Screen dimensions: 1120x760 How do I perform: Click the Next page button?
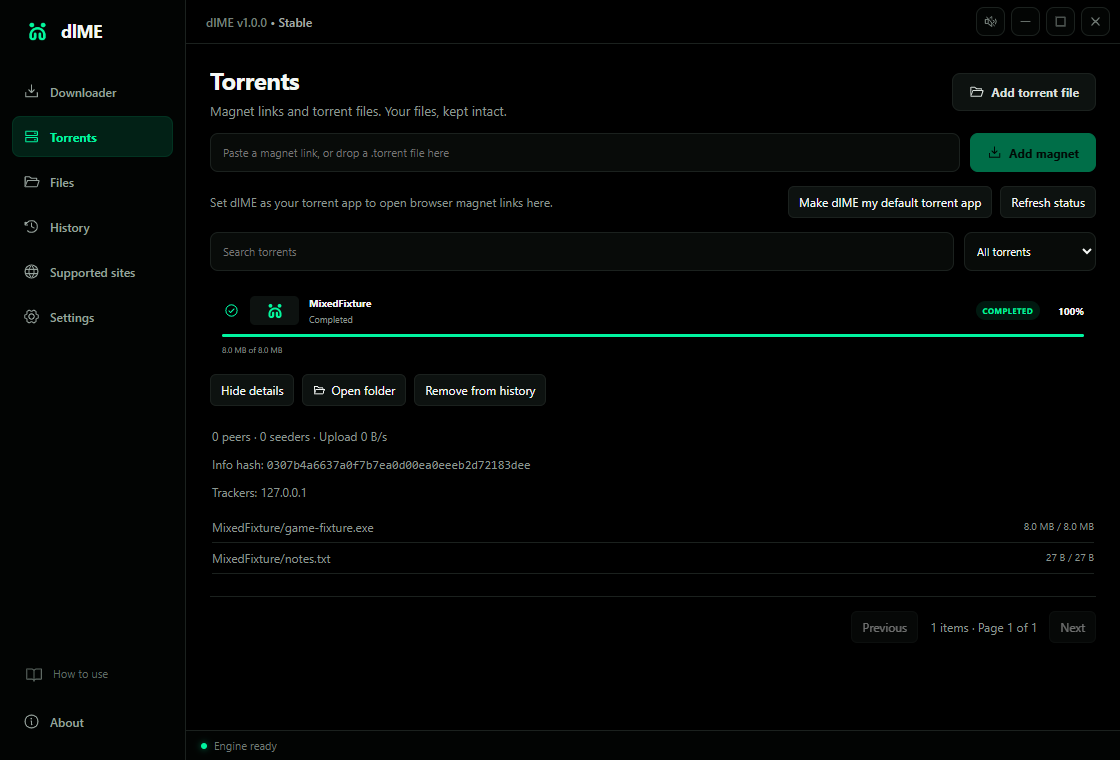pos(1072,627)
